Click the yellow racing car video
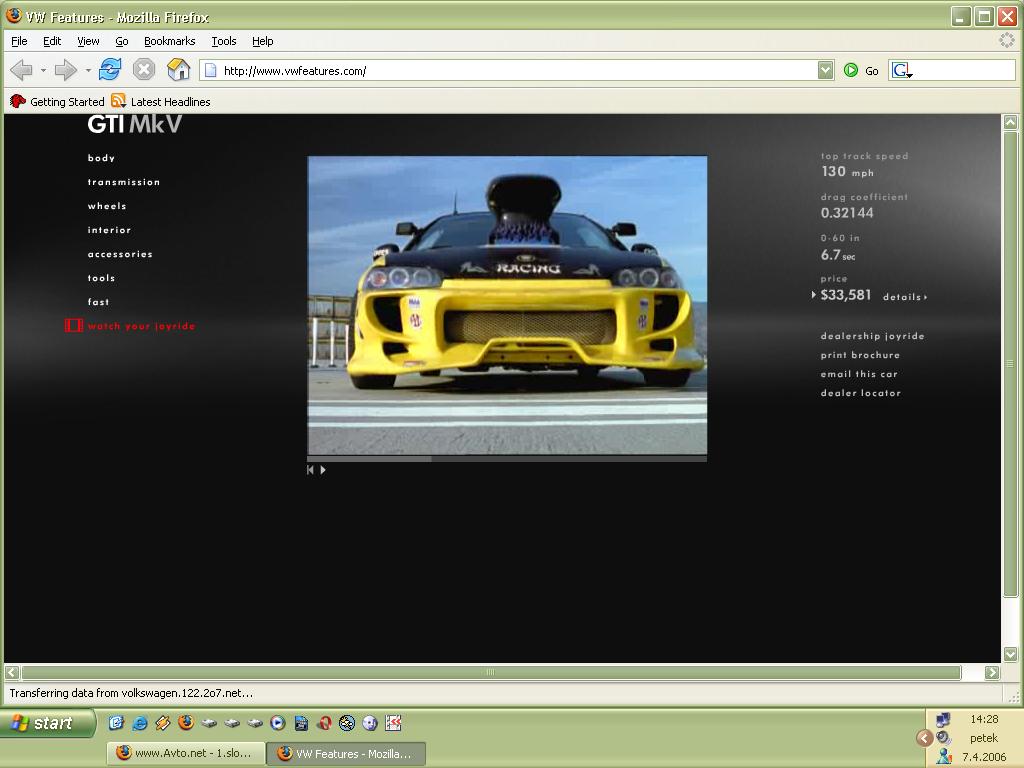1024x768 pixels. click(507, 305)
